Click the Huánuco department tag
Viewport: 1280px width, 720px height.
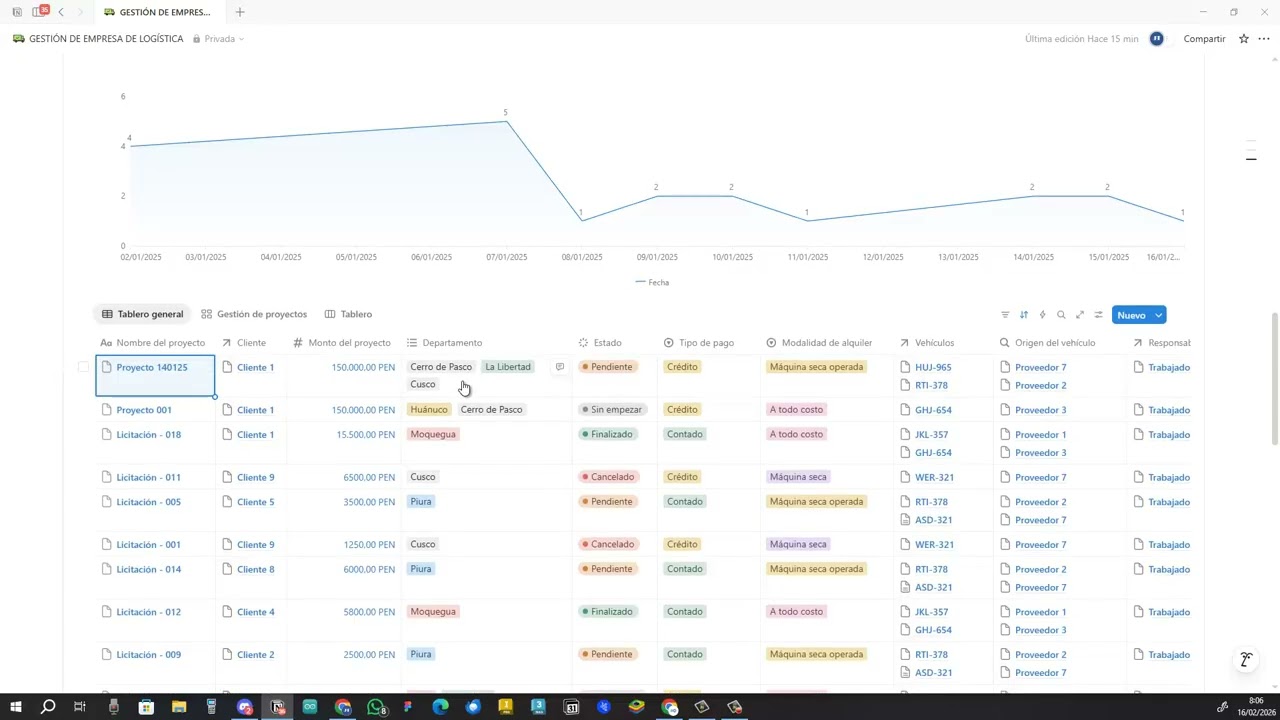pyautogui.click(x=429, y=409)
